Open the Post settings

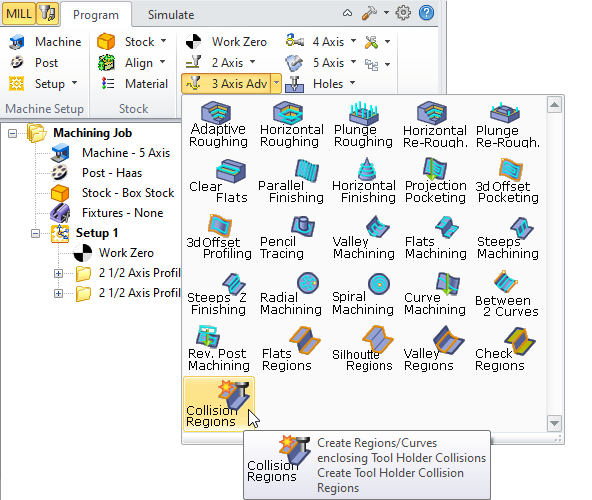point(34,63)
